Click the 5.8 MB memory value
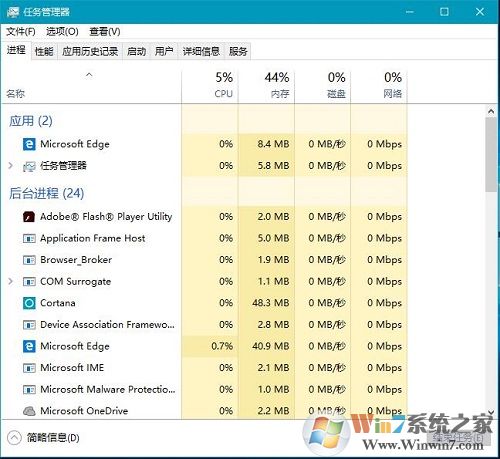This screenshot has width=500, height=459. [273, 166]
